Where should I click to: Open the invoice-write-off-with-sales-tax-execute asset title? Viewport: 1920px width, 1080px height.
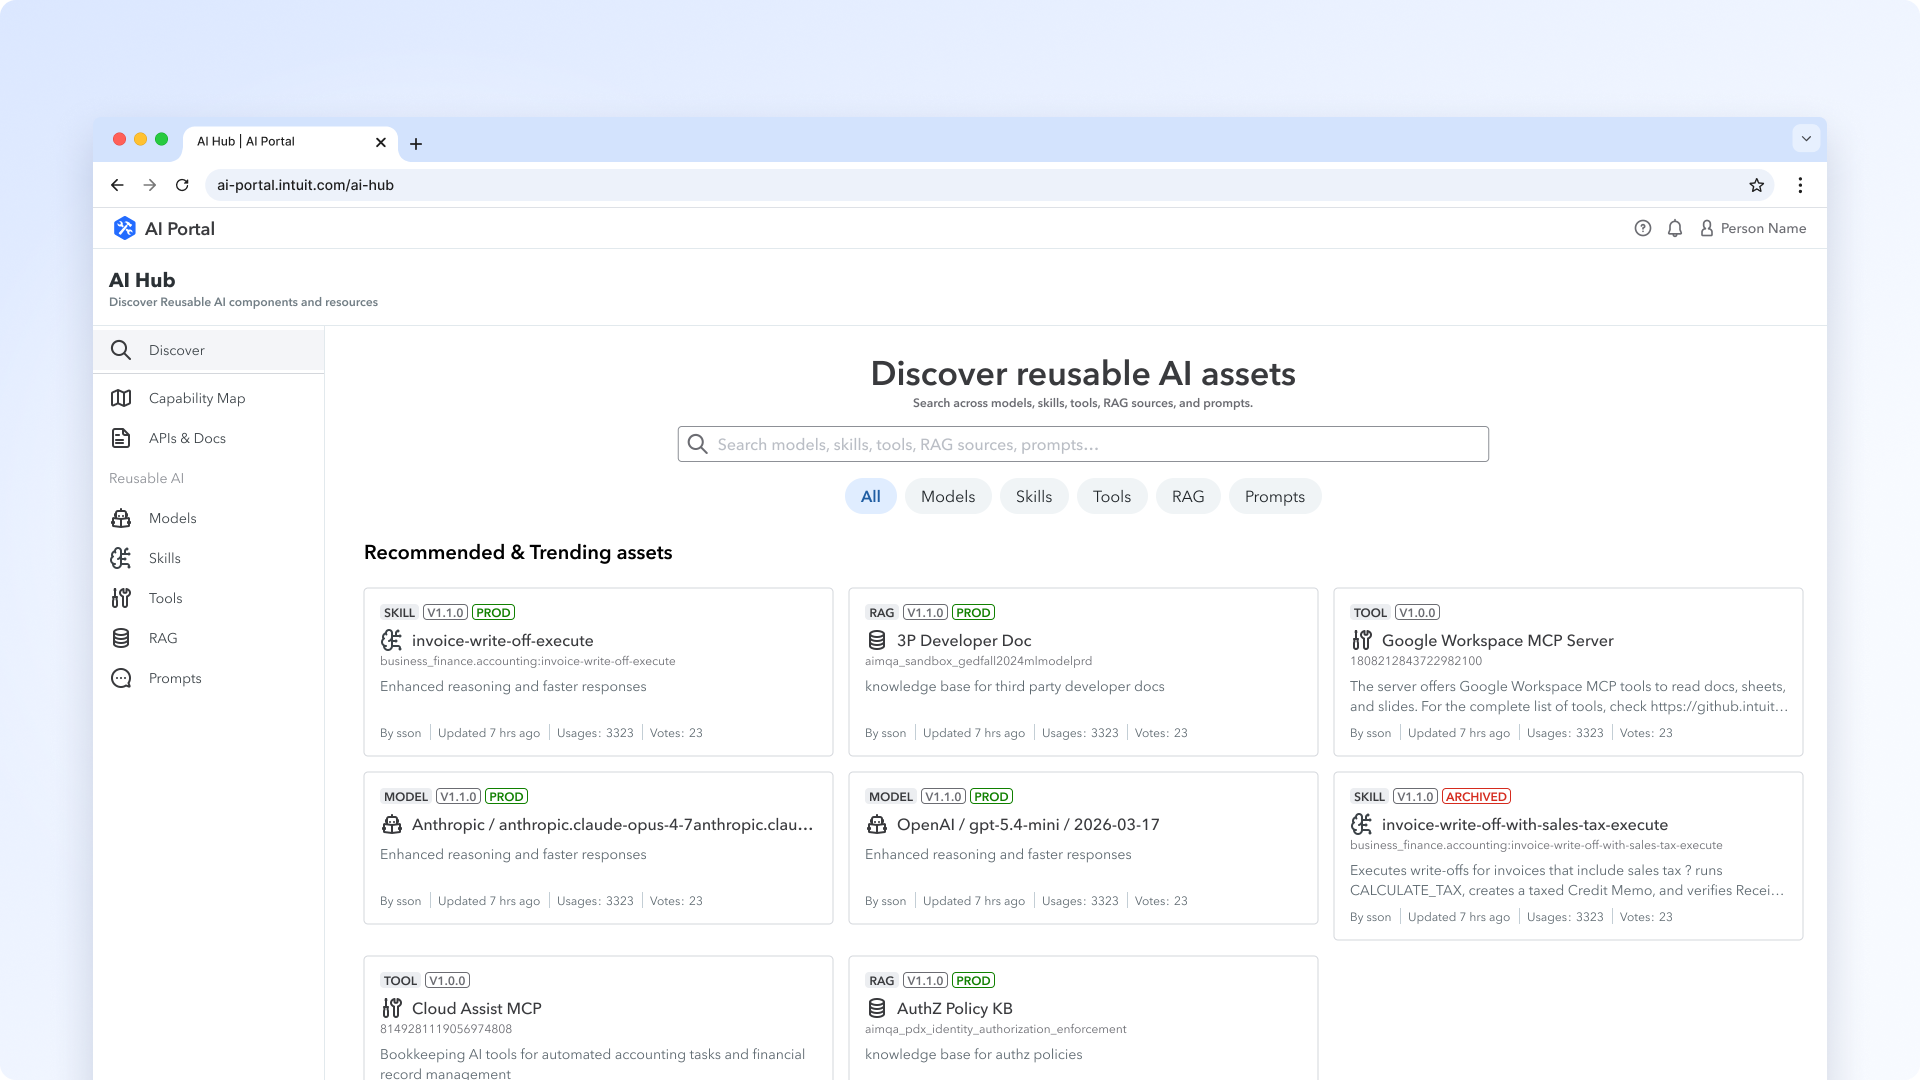[x=1525, y=824]
